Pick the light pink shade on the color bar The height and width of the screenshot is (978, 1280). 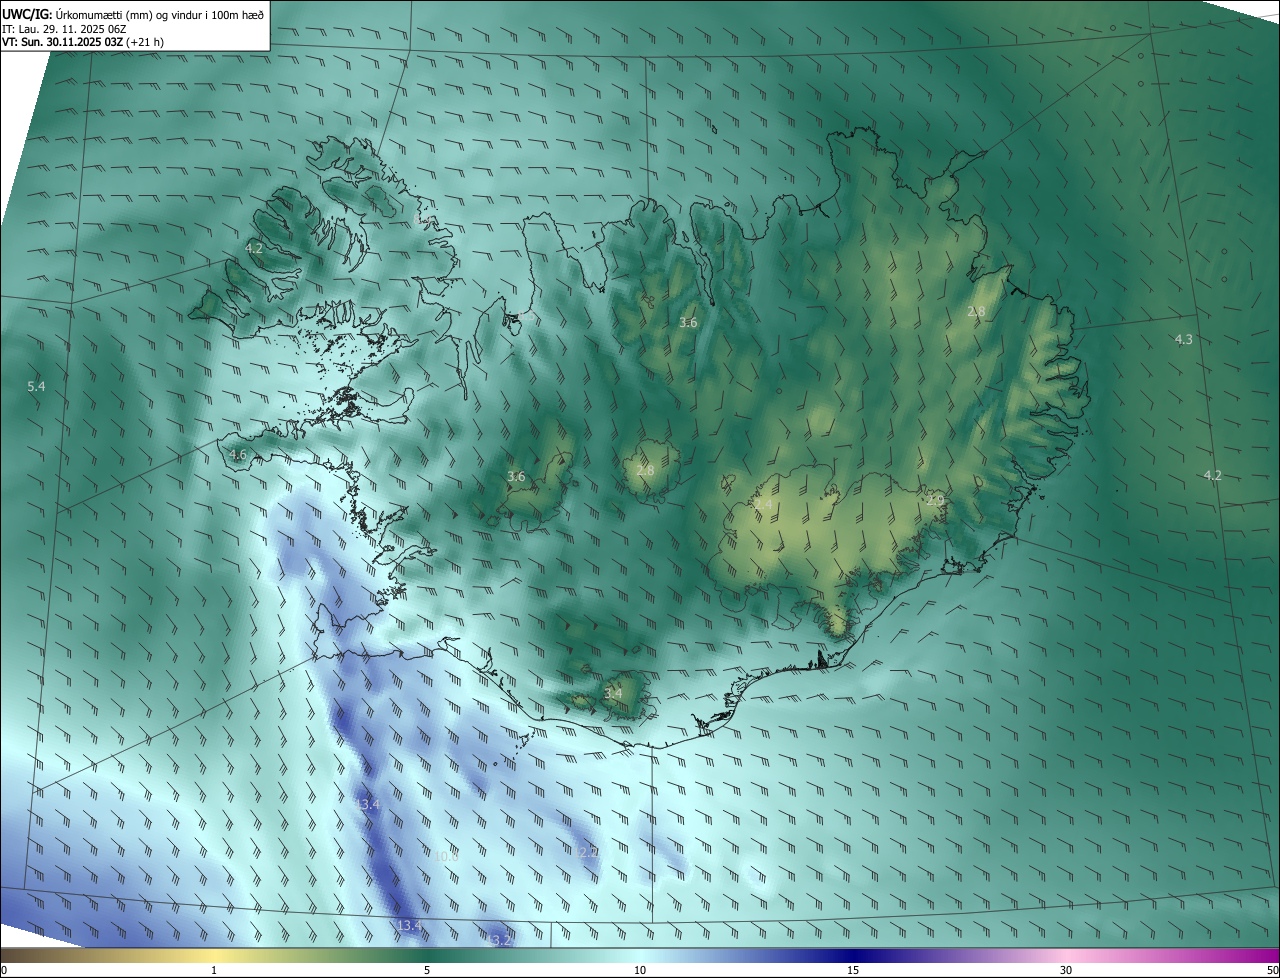tap(1066, 955)
